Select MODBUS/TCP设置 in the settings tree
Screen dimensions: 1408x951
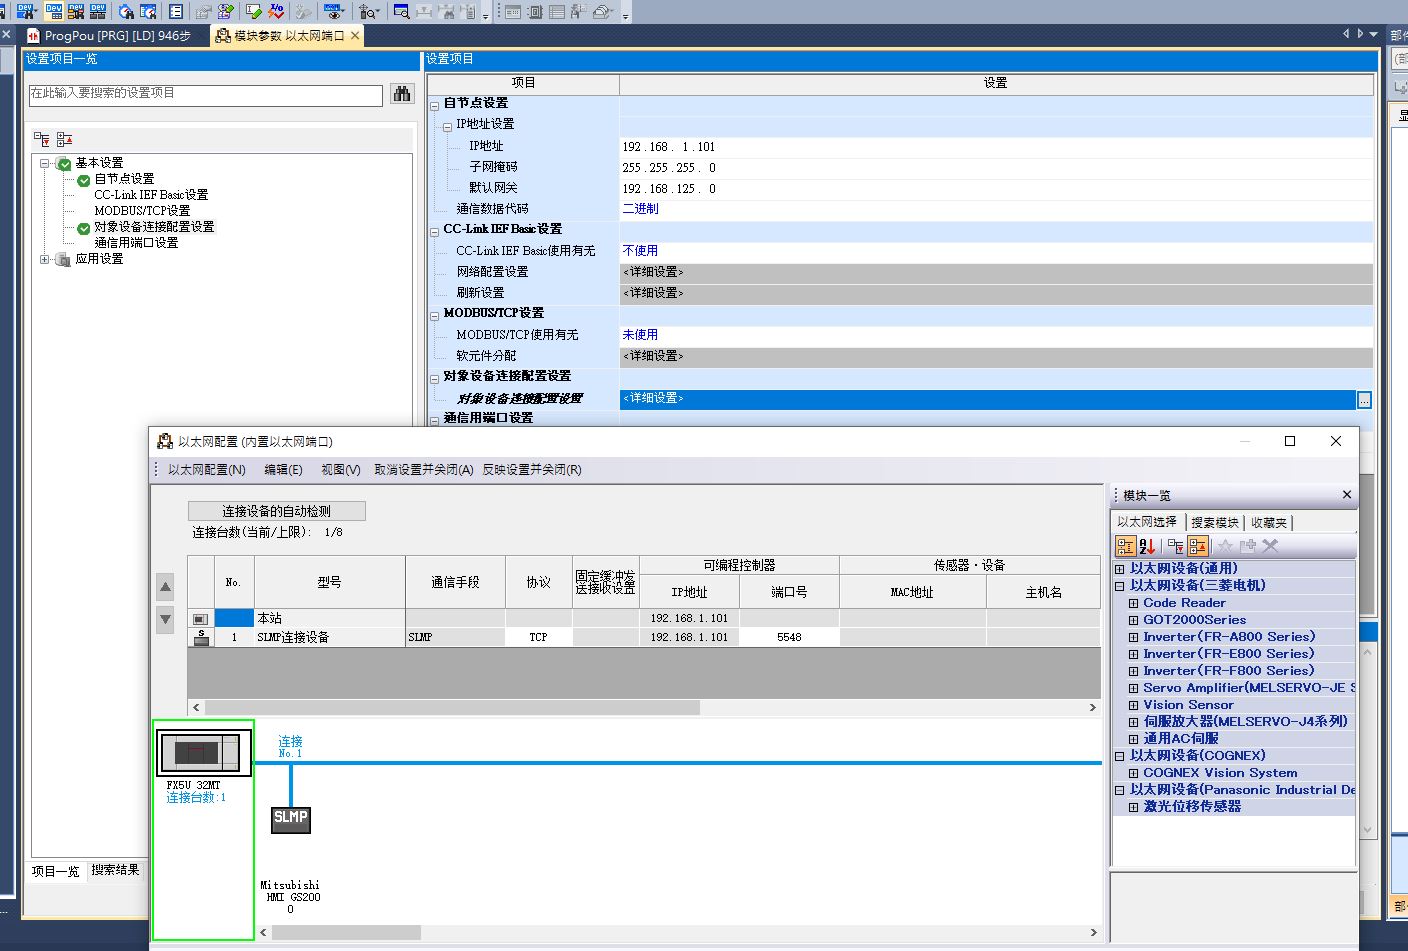coord(142,211)
